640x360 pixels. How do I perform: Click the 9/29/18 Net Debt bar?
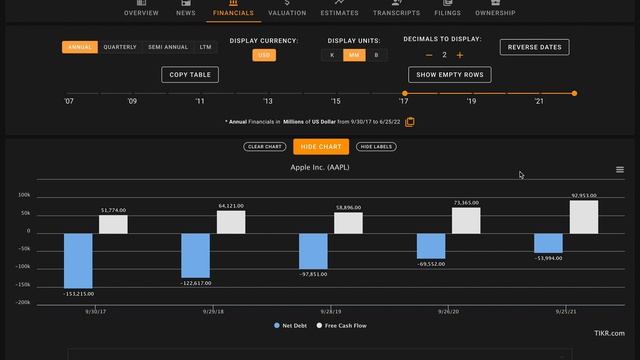click(x=196, y=256)
